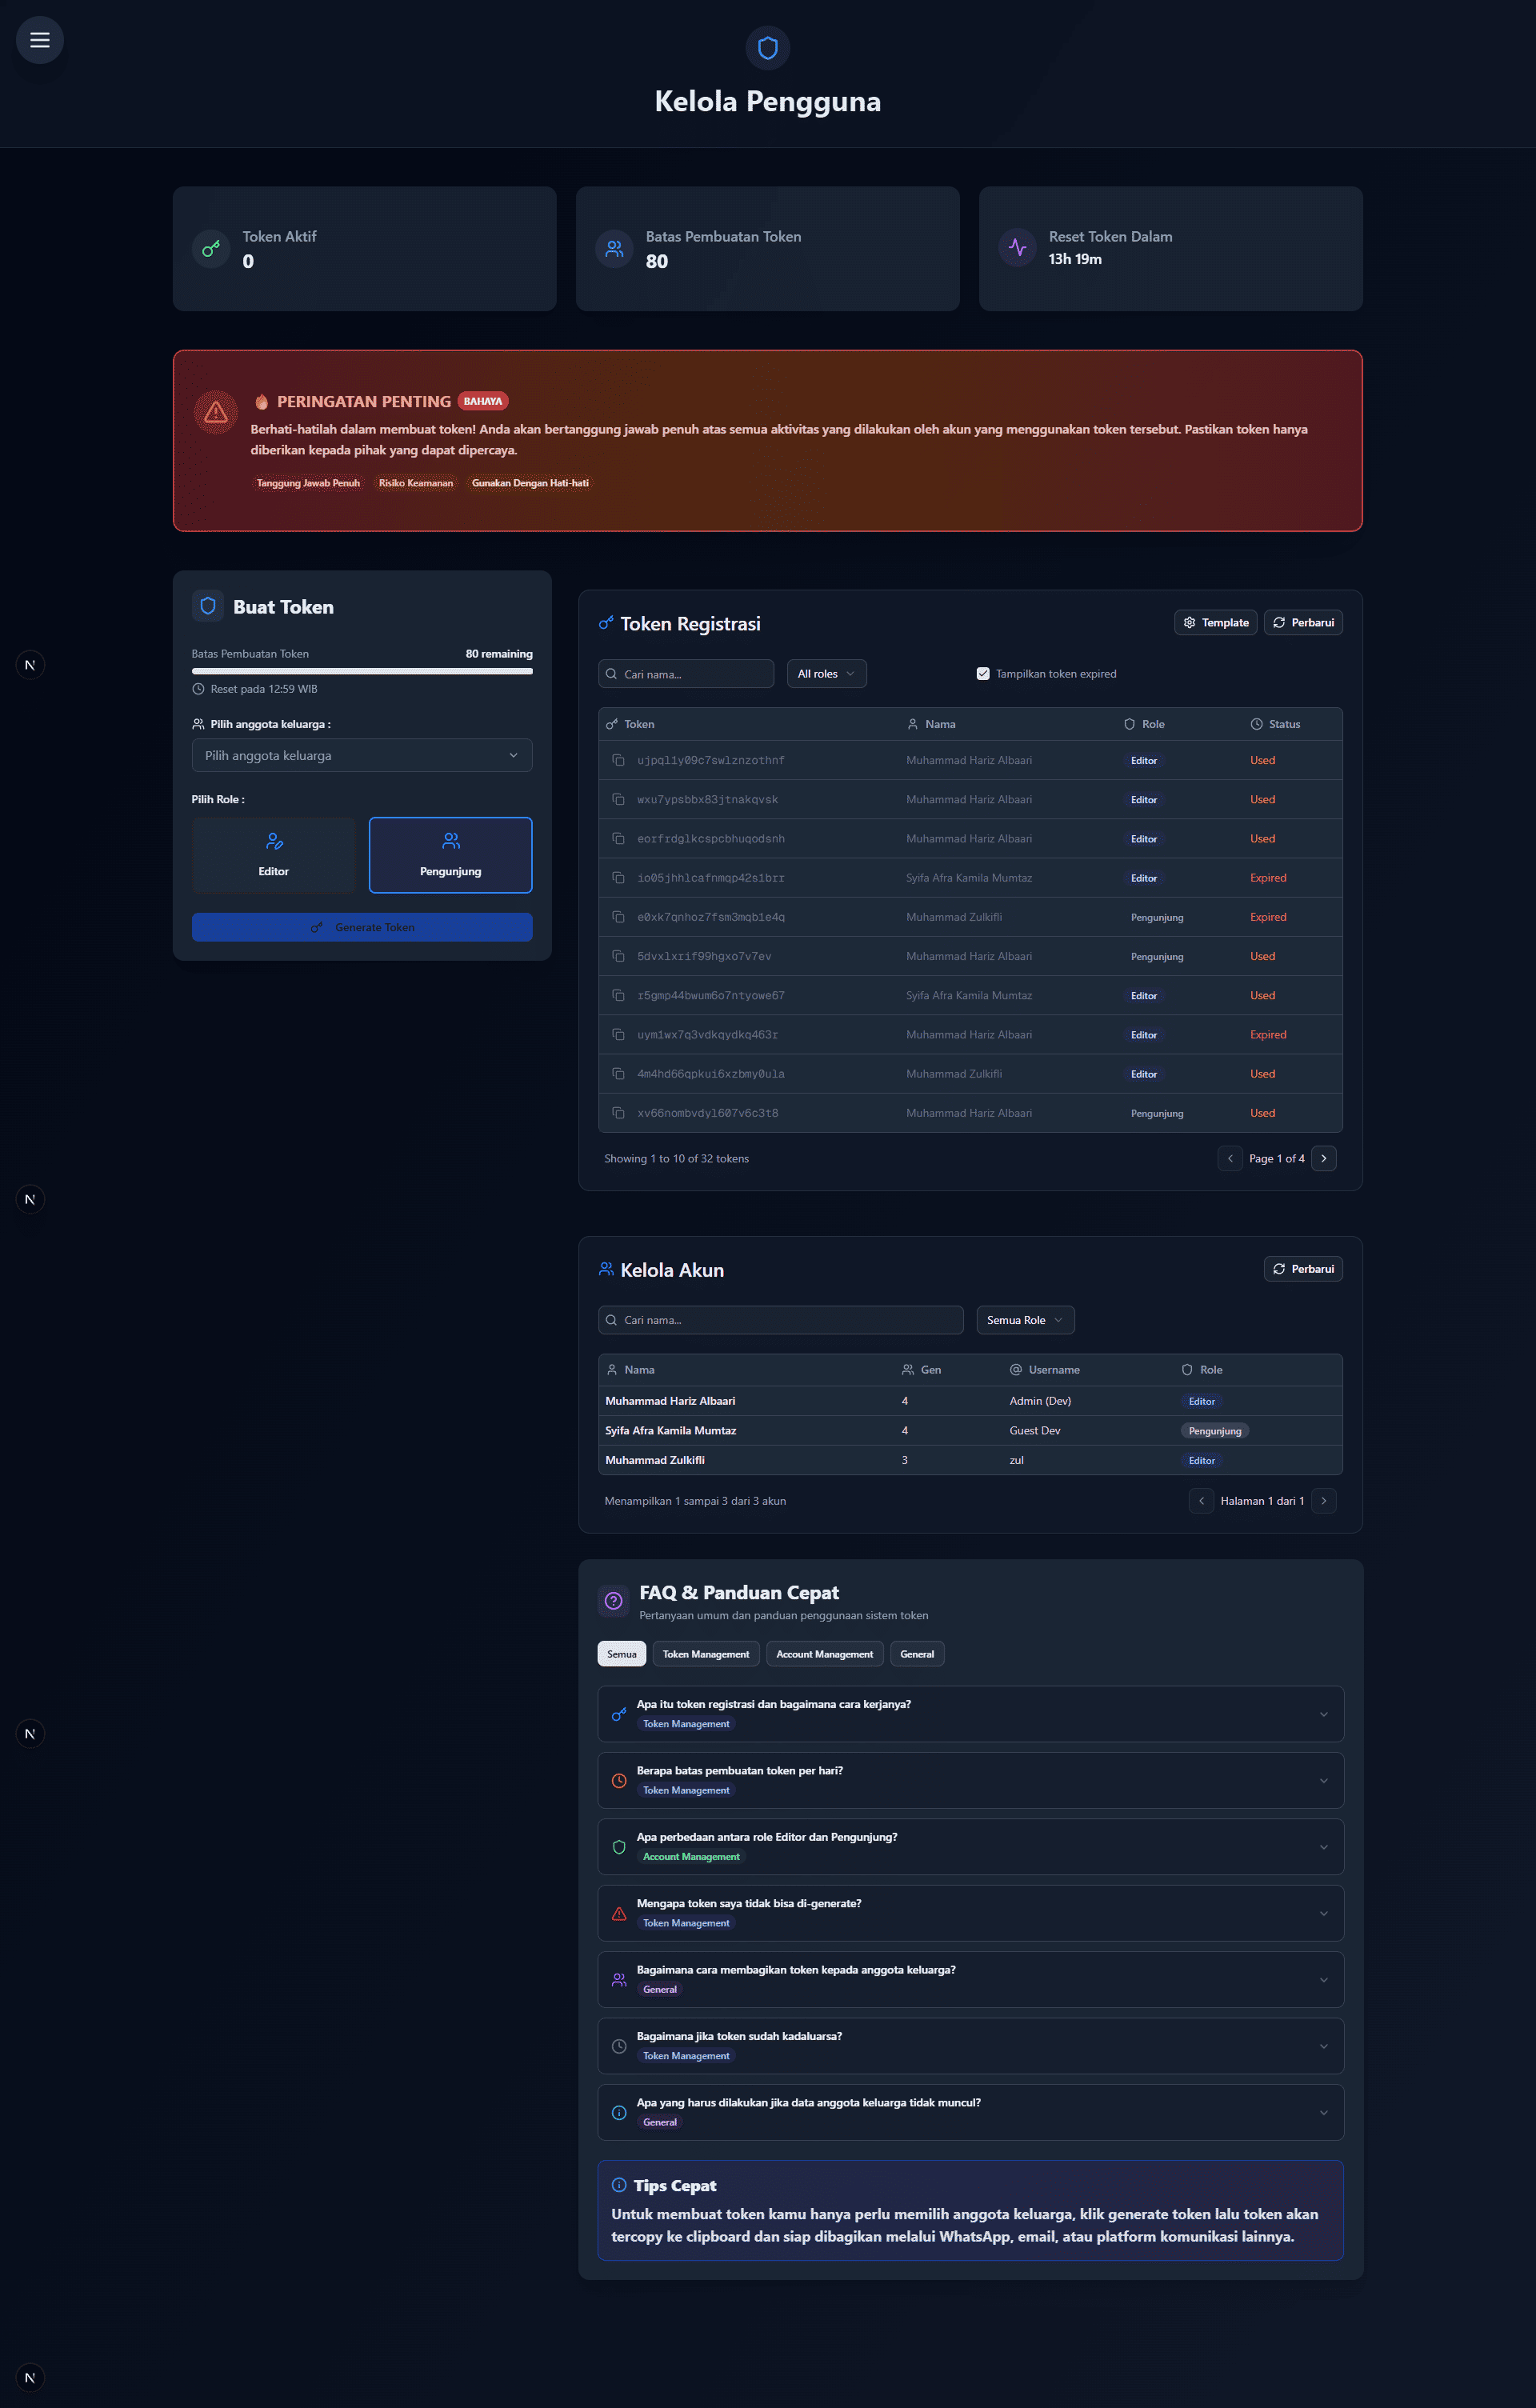Click the Risiko Keamanan tag
Viewport: 1536px width, 2408px height.
coord(416,483)
